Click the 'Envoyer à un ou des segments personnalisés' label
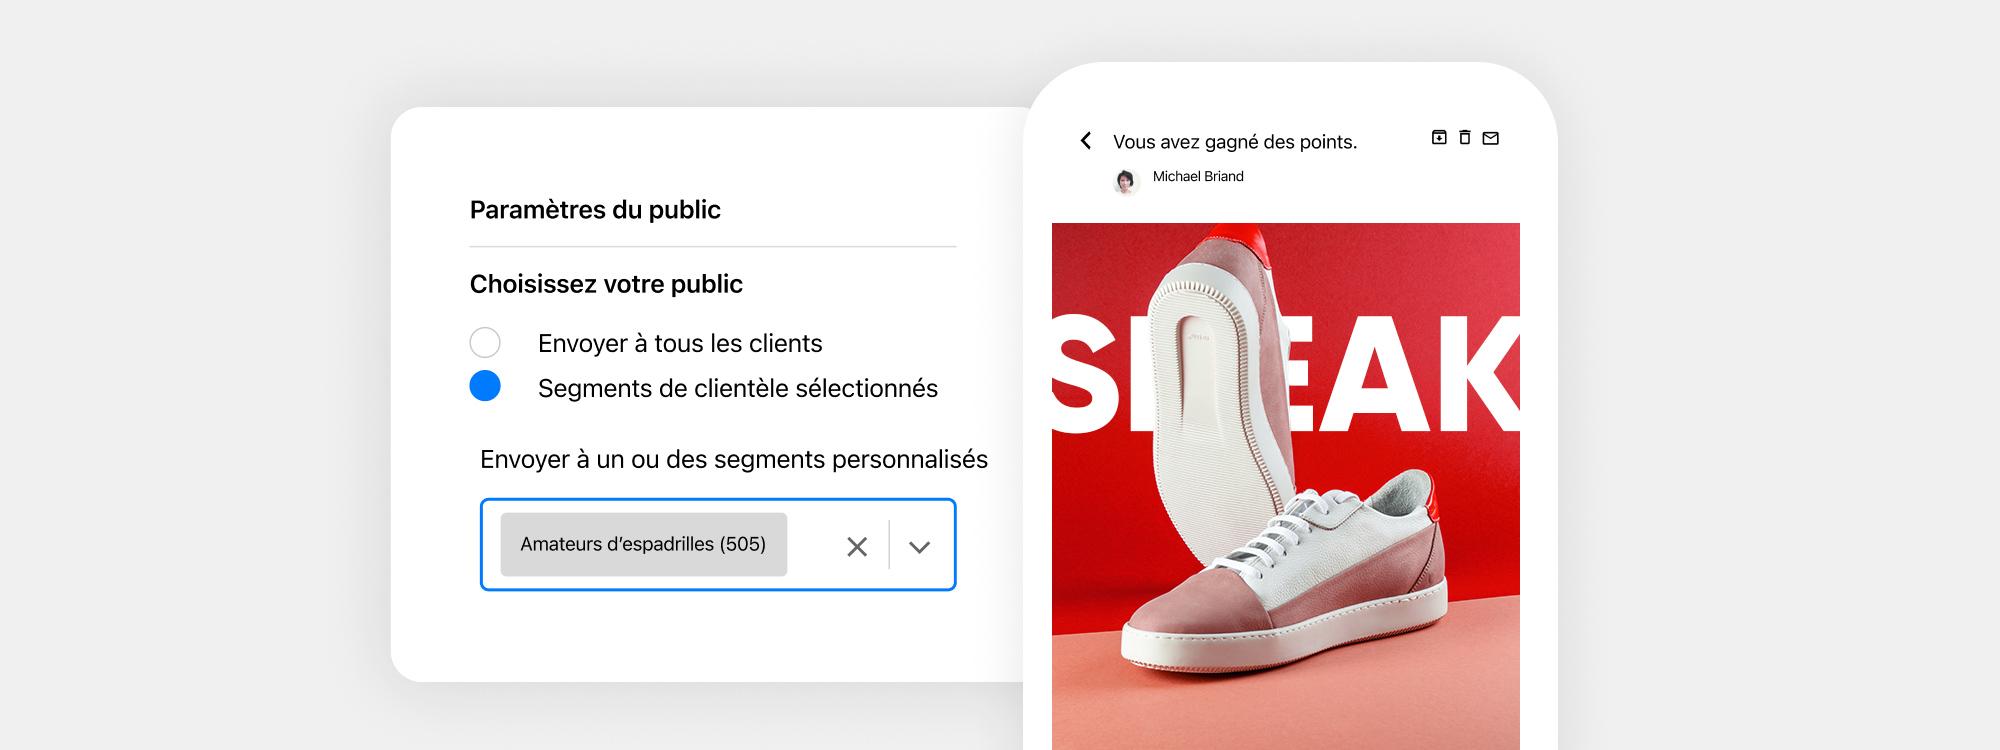This screenshot has width=2000, height=750. [734, 459]
